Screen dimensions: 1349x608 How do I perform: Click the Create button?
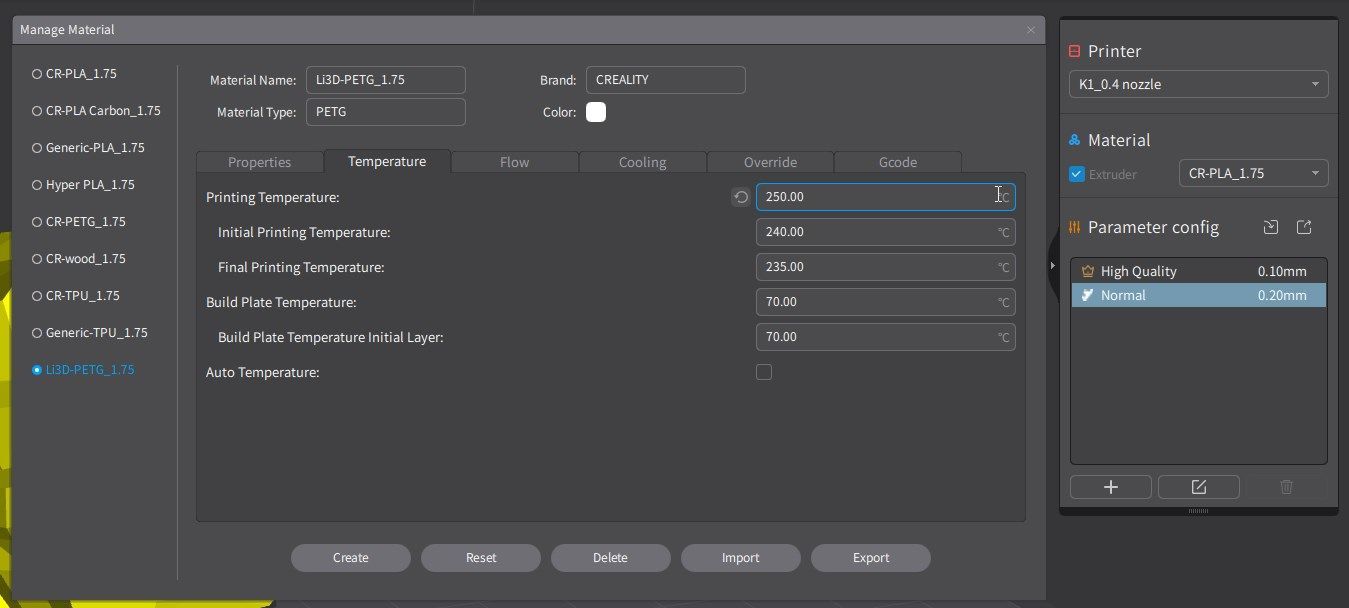tap(350, 558)
